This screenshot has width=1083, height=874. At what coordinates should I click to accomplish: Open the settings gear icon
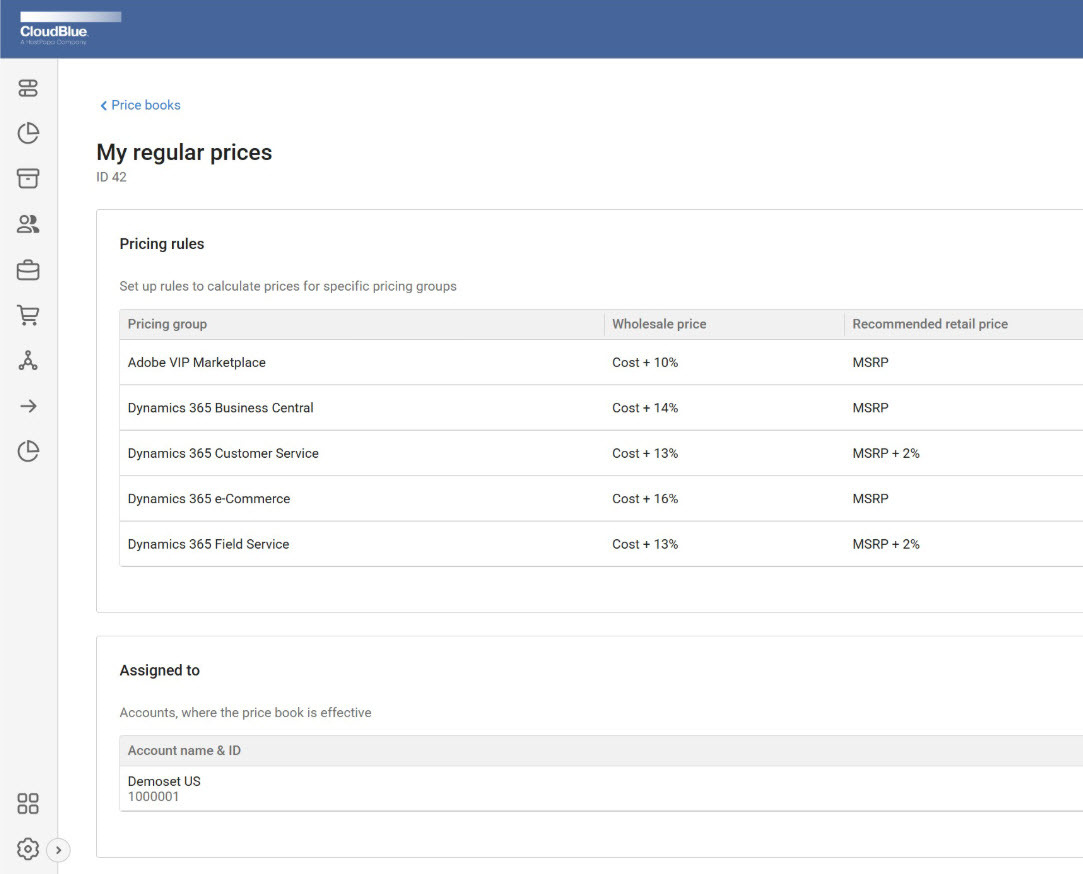click(x=28, y=849)
